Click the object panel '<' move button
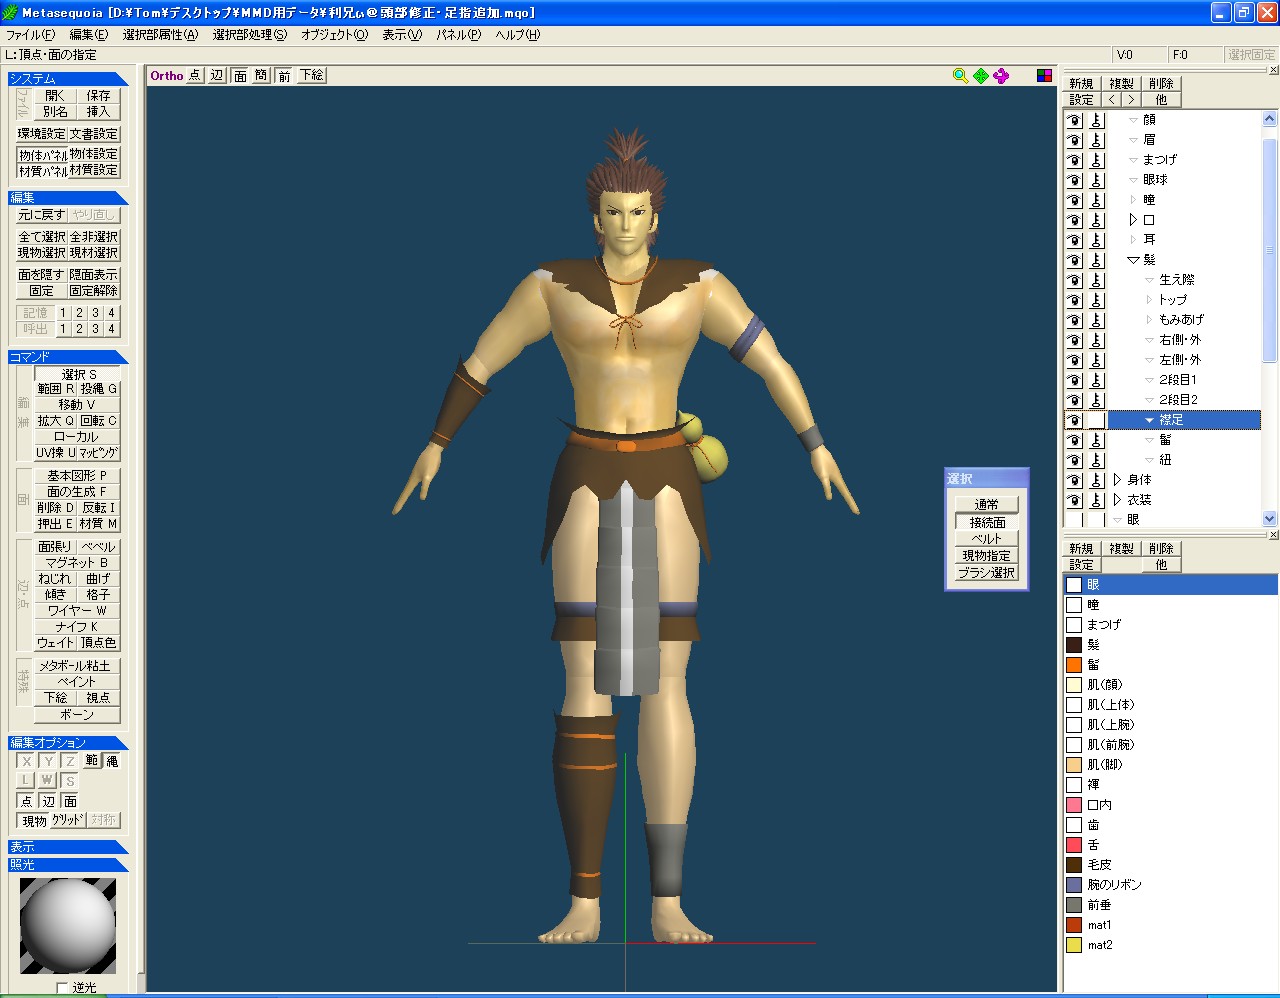 click(x=1112, y=100)
